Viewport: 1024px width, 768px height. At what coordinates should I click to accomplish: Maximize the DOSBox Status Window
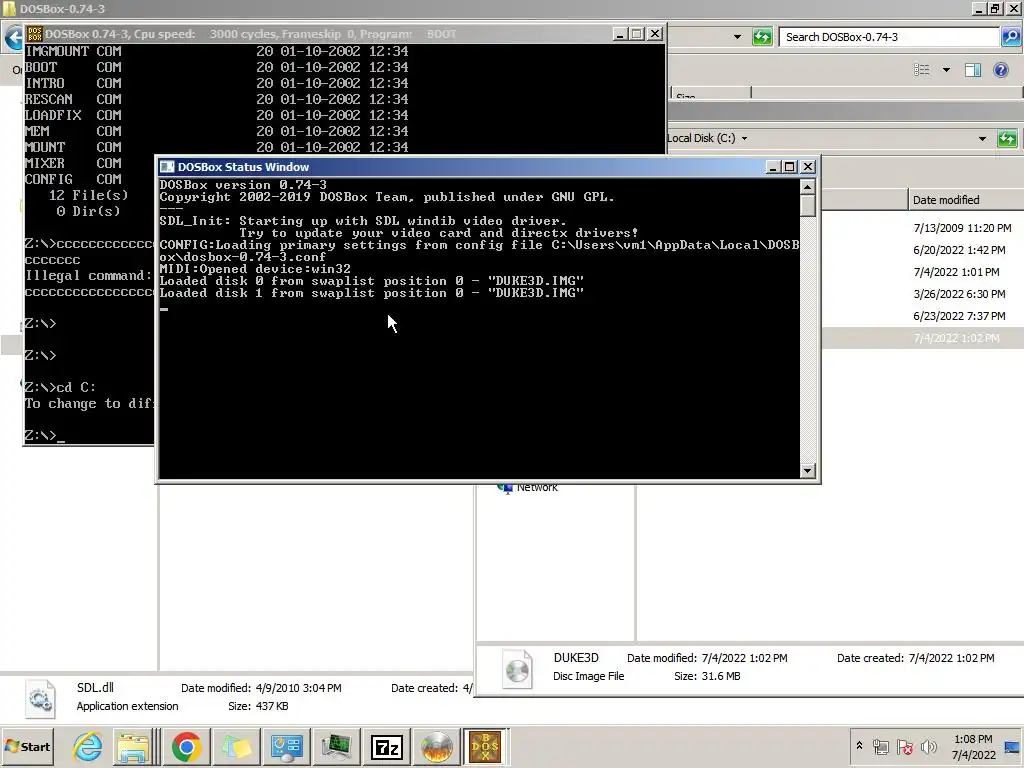click(x=790, y=167)
